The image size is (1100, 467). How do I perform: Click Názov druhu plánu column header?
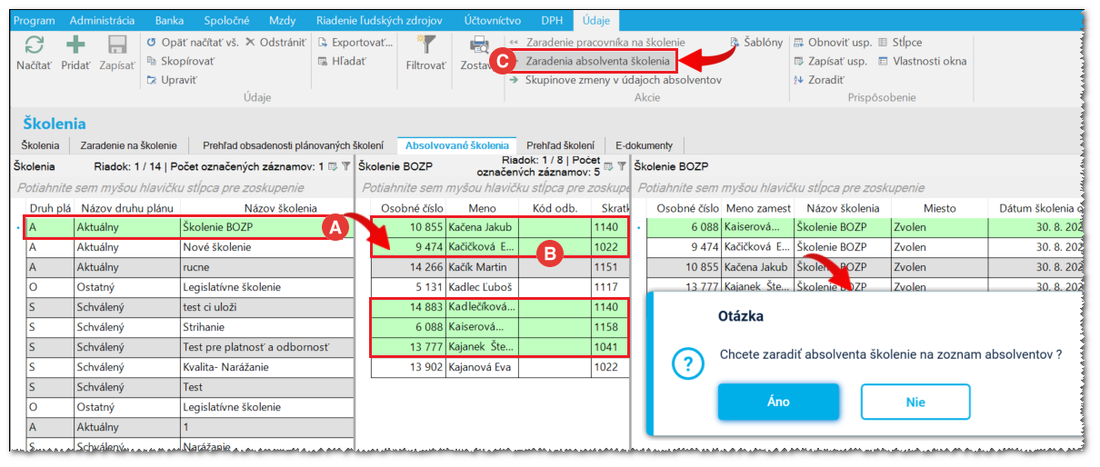(x=127, y=208)
